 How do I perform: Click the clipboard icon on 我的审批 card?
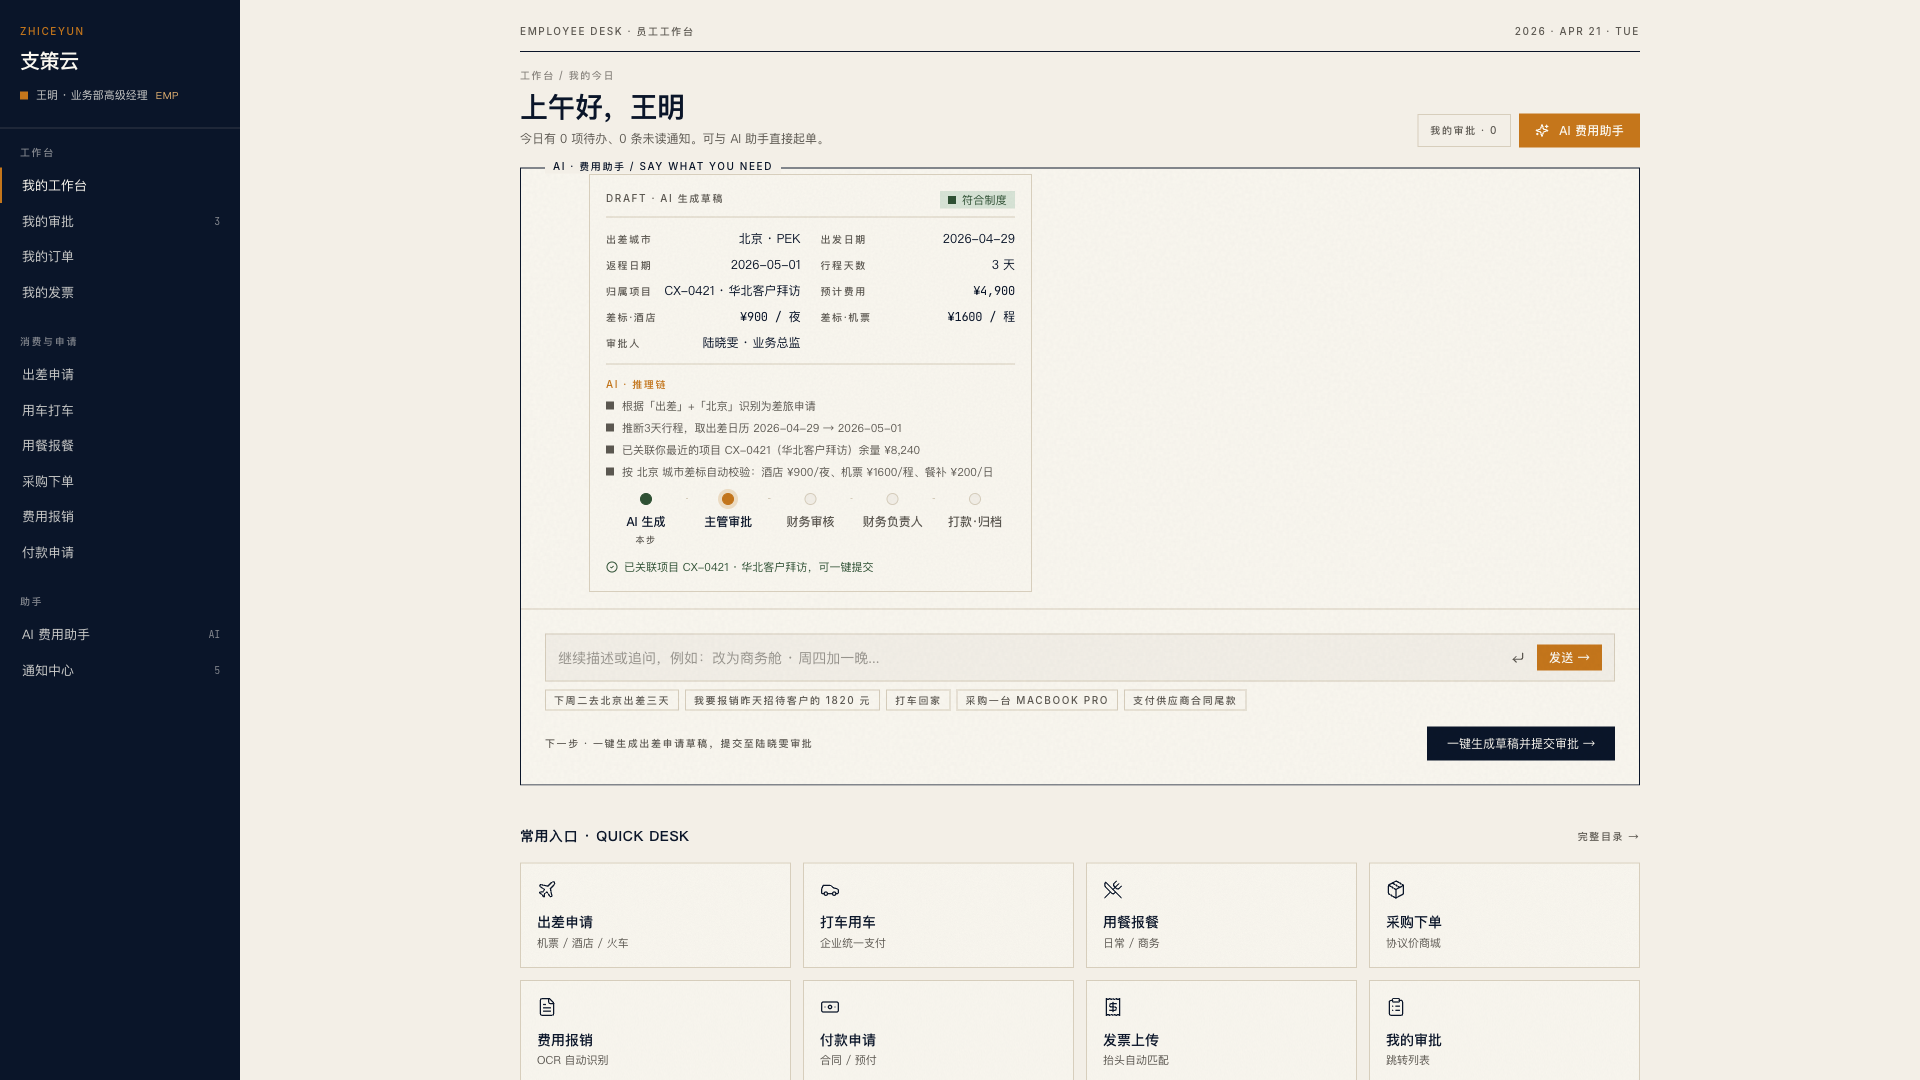[x=1395, y=1006]
